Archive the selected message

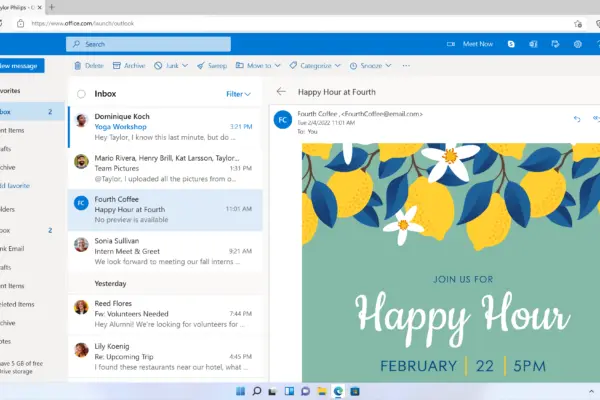click(129, 65)
